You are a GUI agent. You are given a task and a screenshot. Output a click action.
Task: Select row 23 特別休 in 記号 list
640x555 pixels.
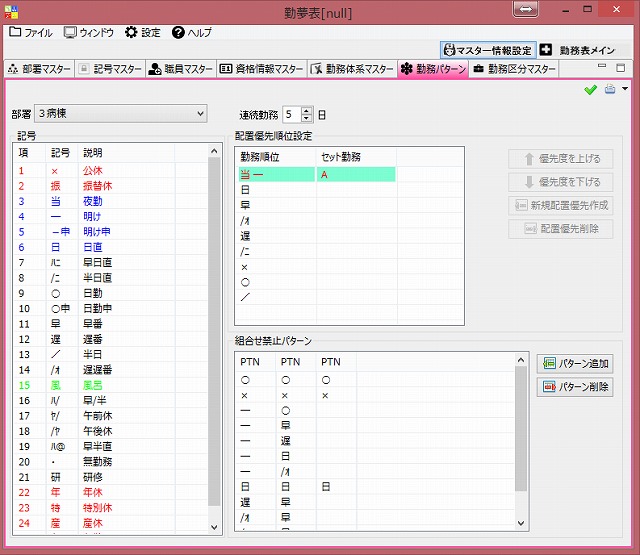coord(110,508)
